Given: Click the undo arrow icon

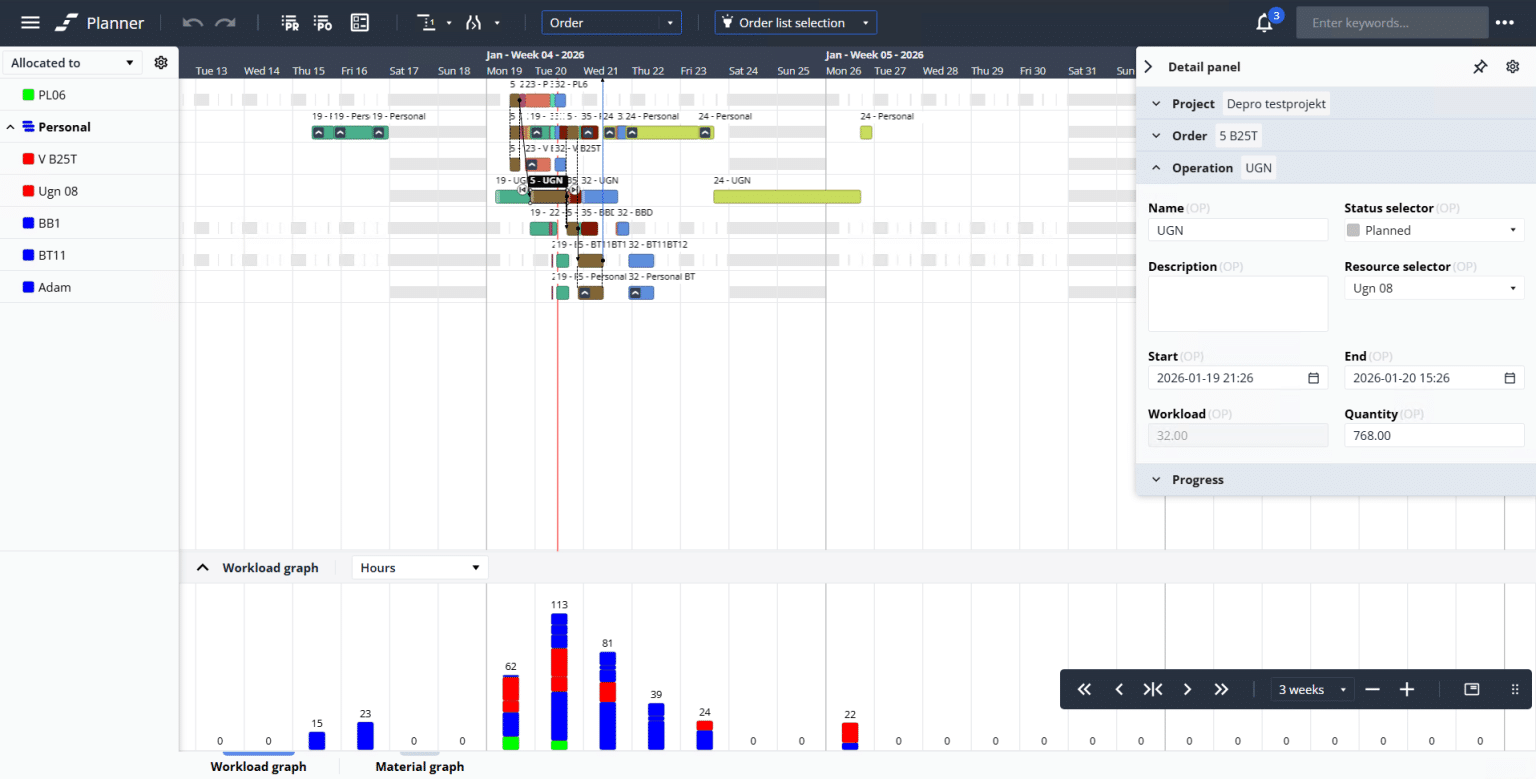Looking at the screenshot, I should coord(193,22).
